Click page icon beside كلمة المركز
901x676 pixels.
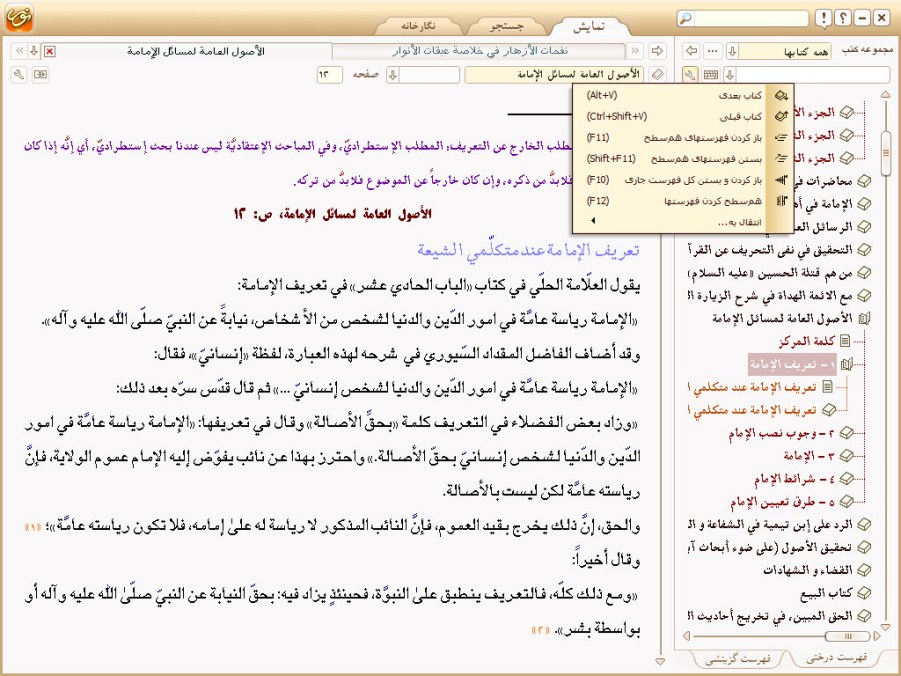point(845,341)
